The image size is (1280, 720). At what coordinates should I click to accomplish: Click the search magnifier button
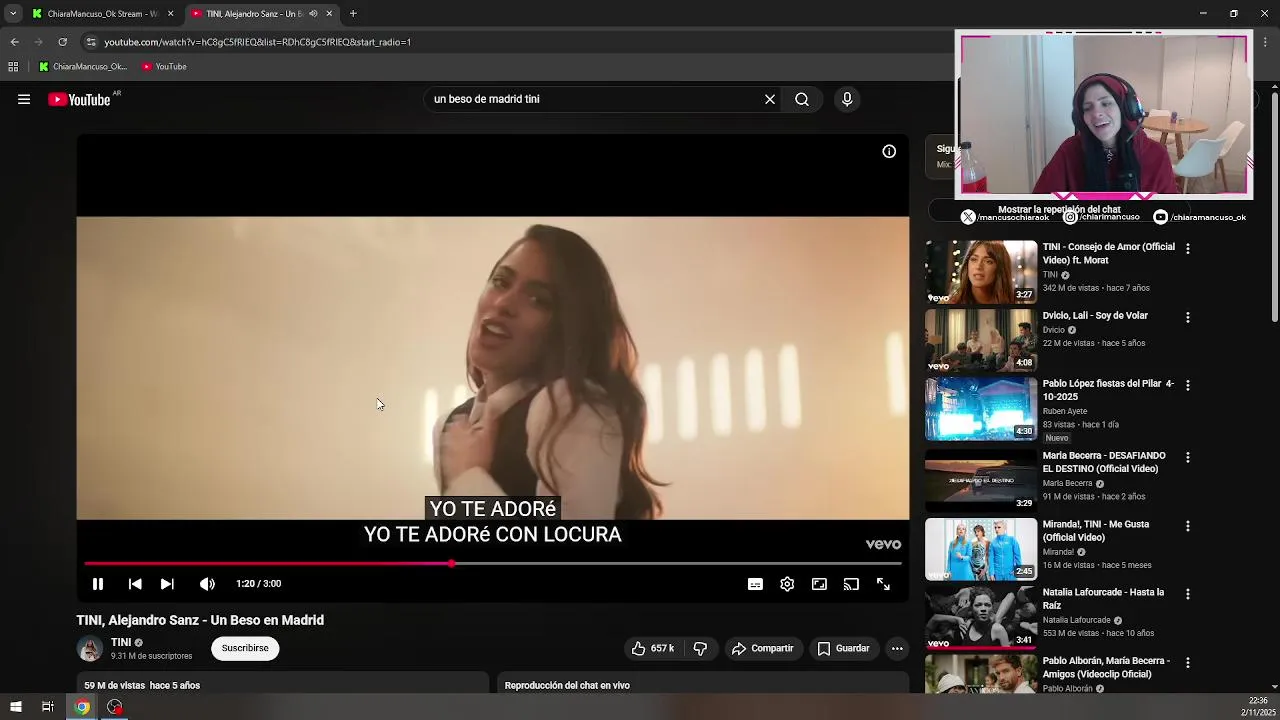(802, 99)
